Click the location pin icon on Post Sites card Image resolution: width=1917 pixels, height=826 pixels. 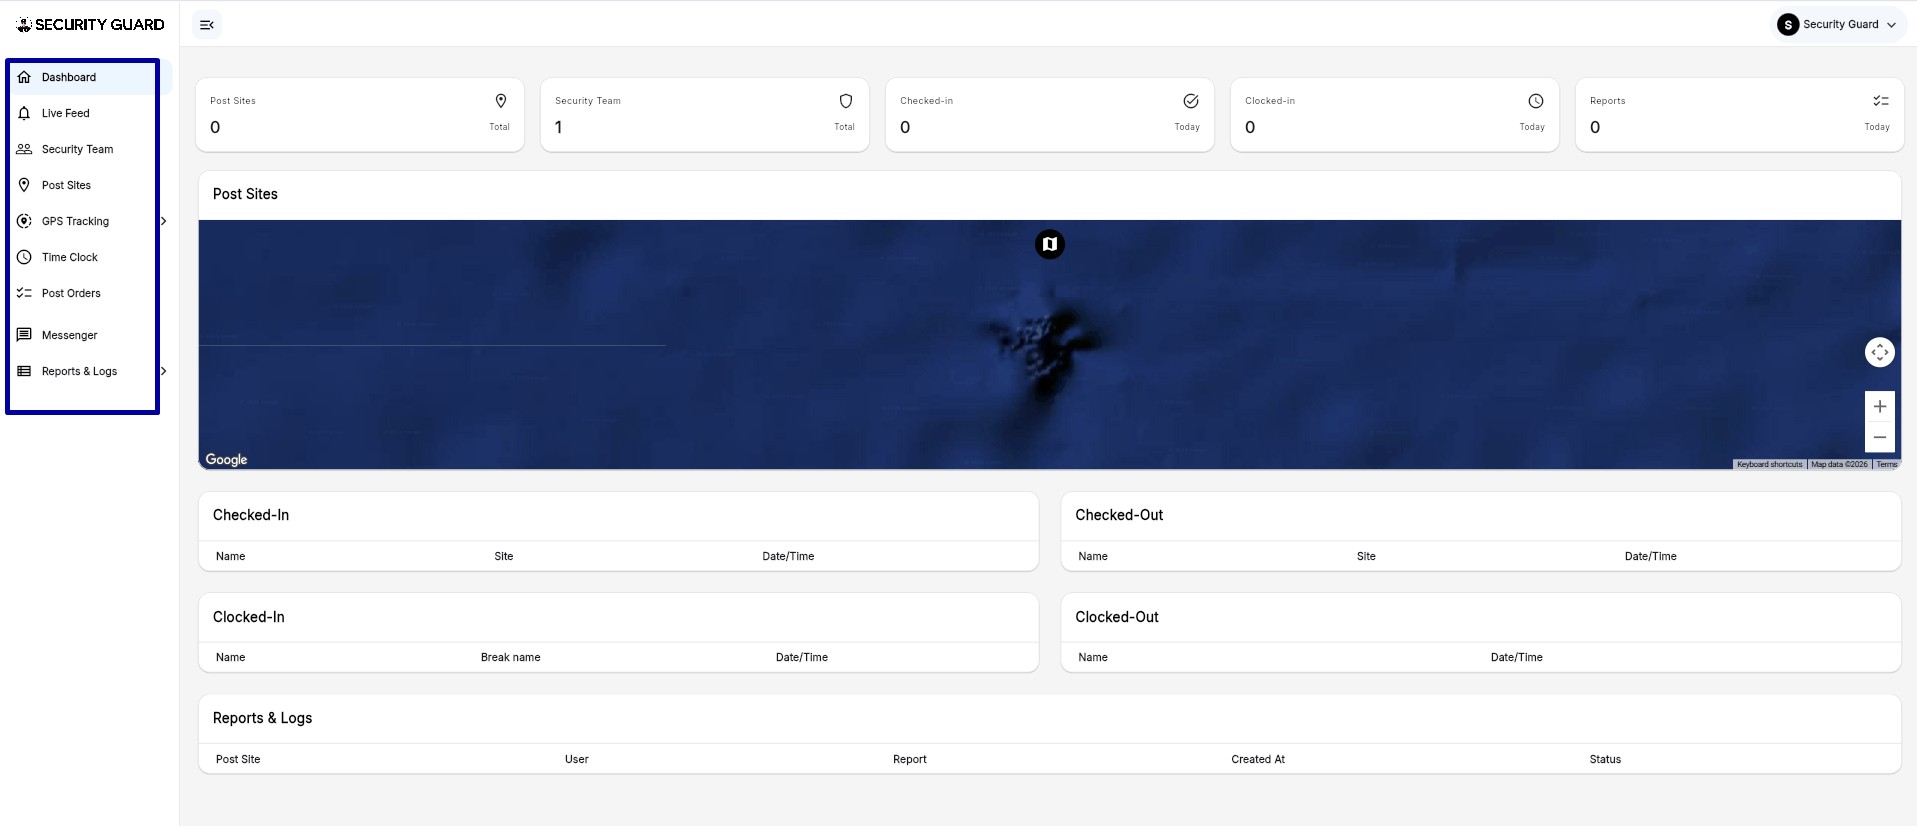[x=501, y=101]
